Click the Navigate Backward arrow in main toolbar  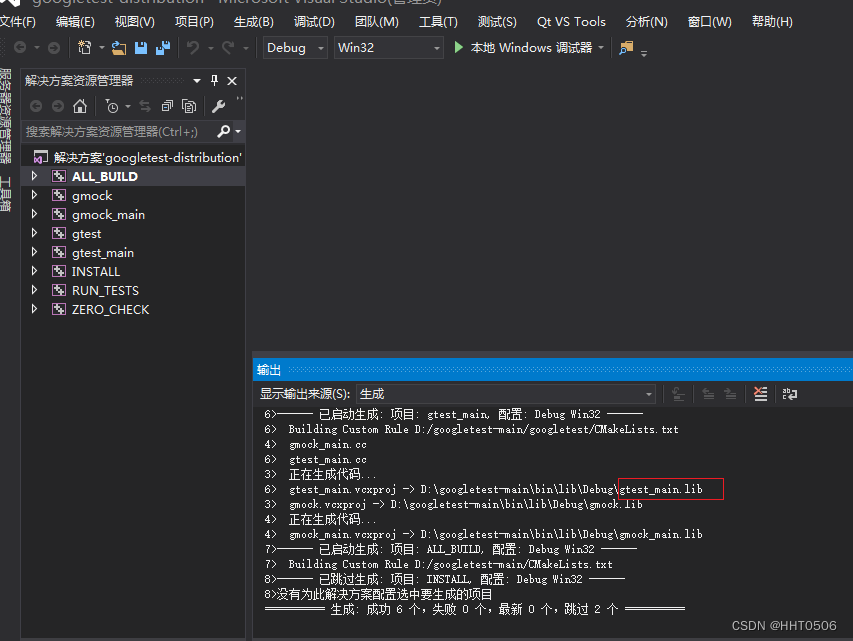pos(20,48)
